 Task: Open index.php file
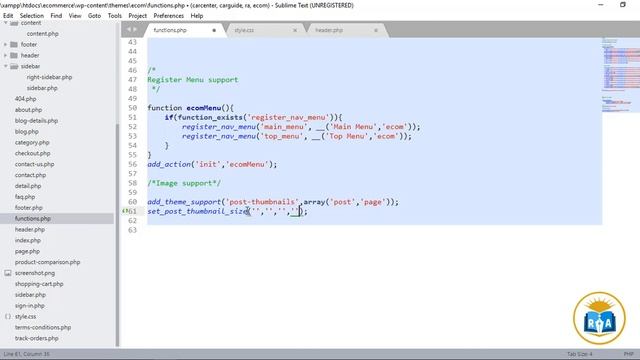pos(28,240)
